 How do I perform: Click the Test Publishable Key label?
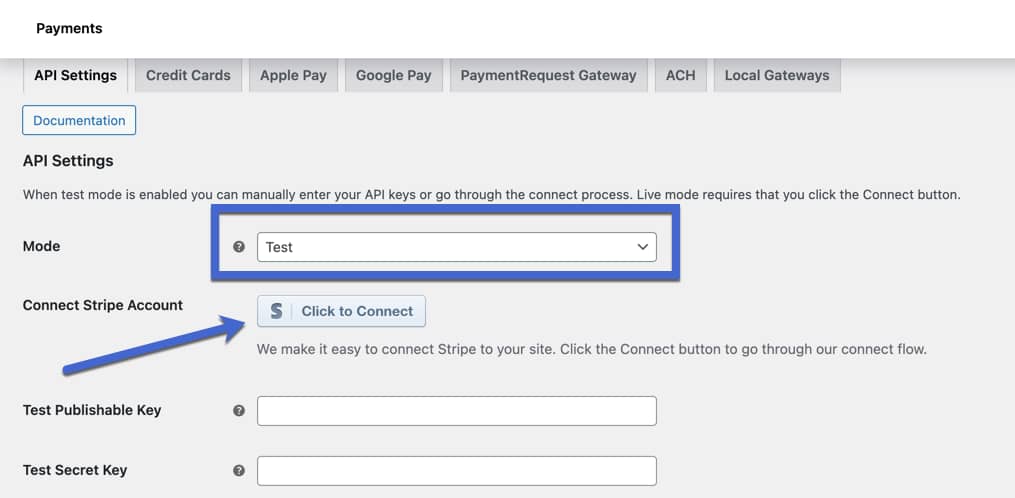tap(92, 410)
